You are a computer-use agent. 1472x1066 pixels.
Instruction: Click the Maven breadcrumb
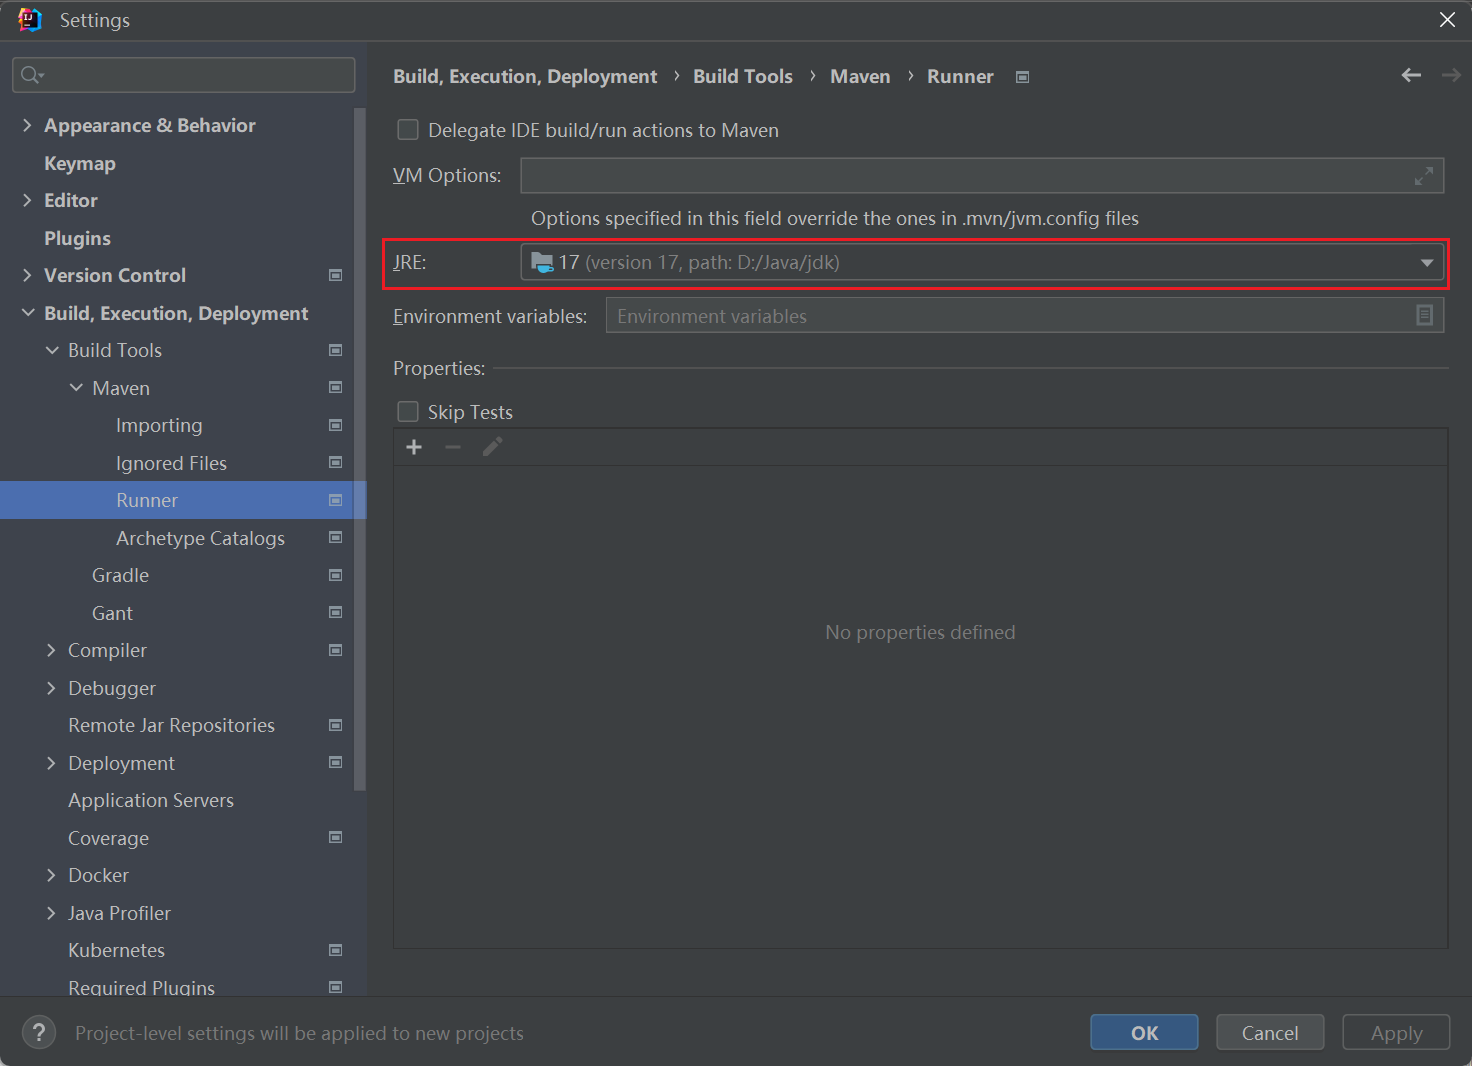[860, 76]
